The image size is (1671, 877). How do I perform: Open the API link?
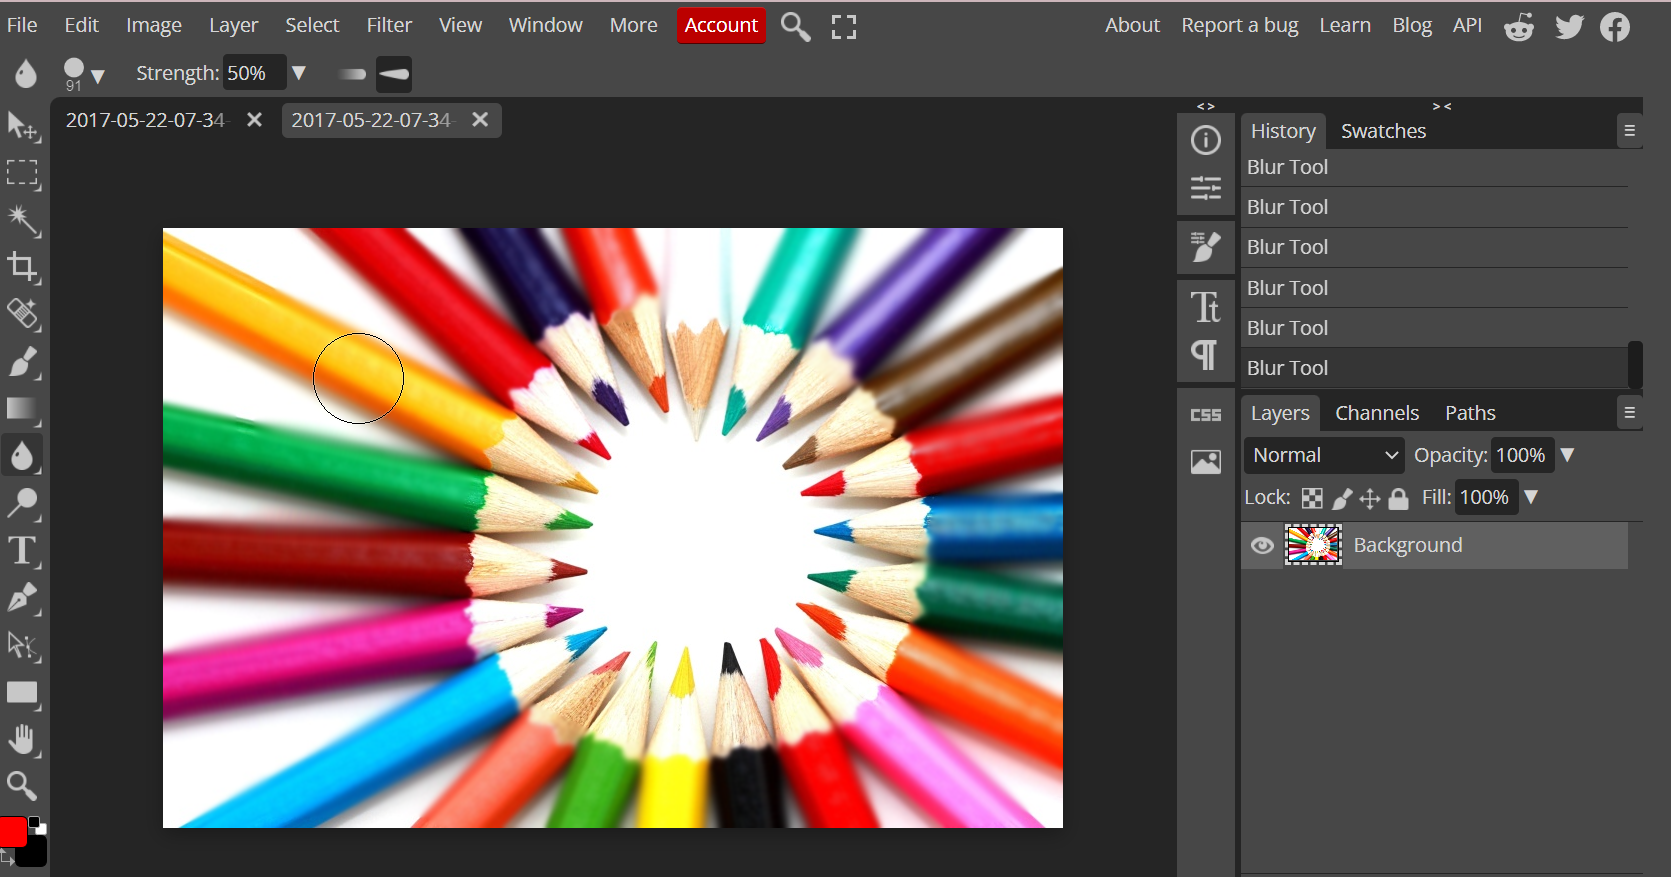pyautogui.click(x=1467, y=25)
